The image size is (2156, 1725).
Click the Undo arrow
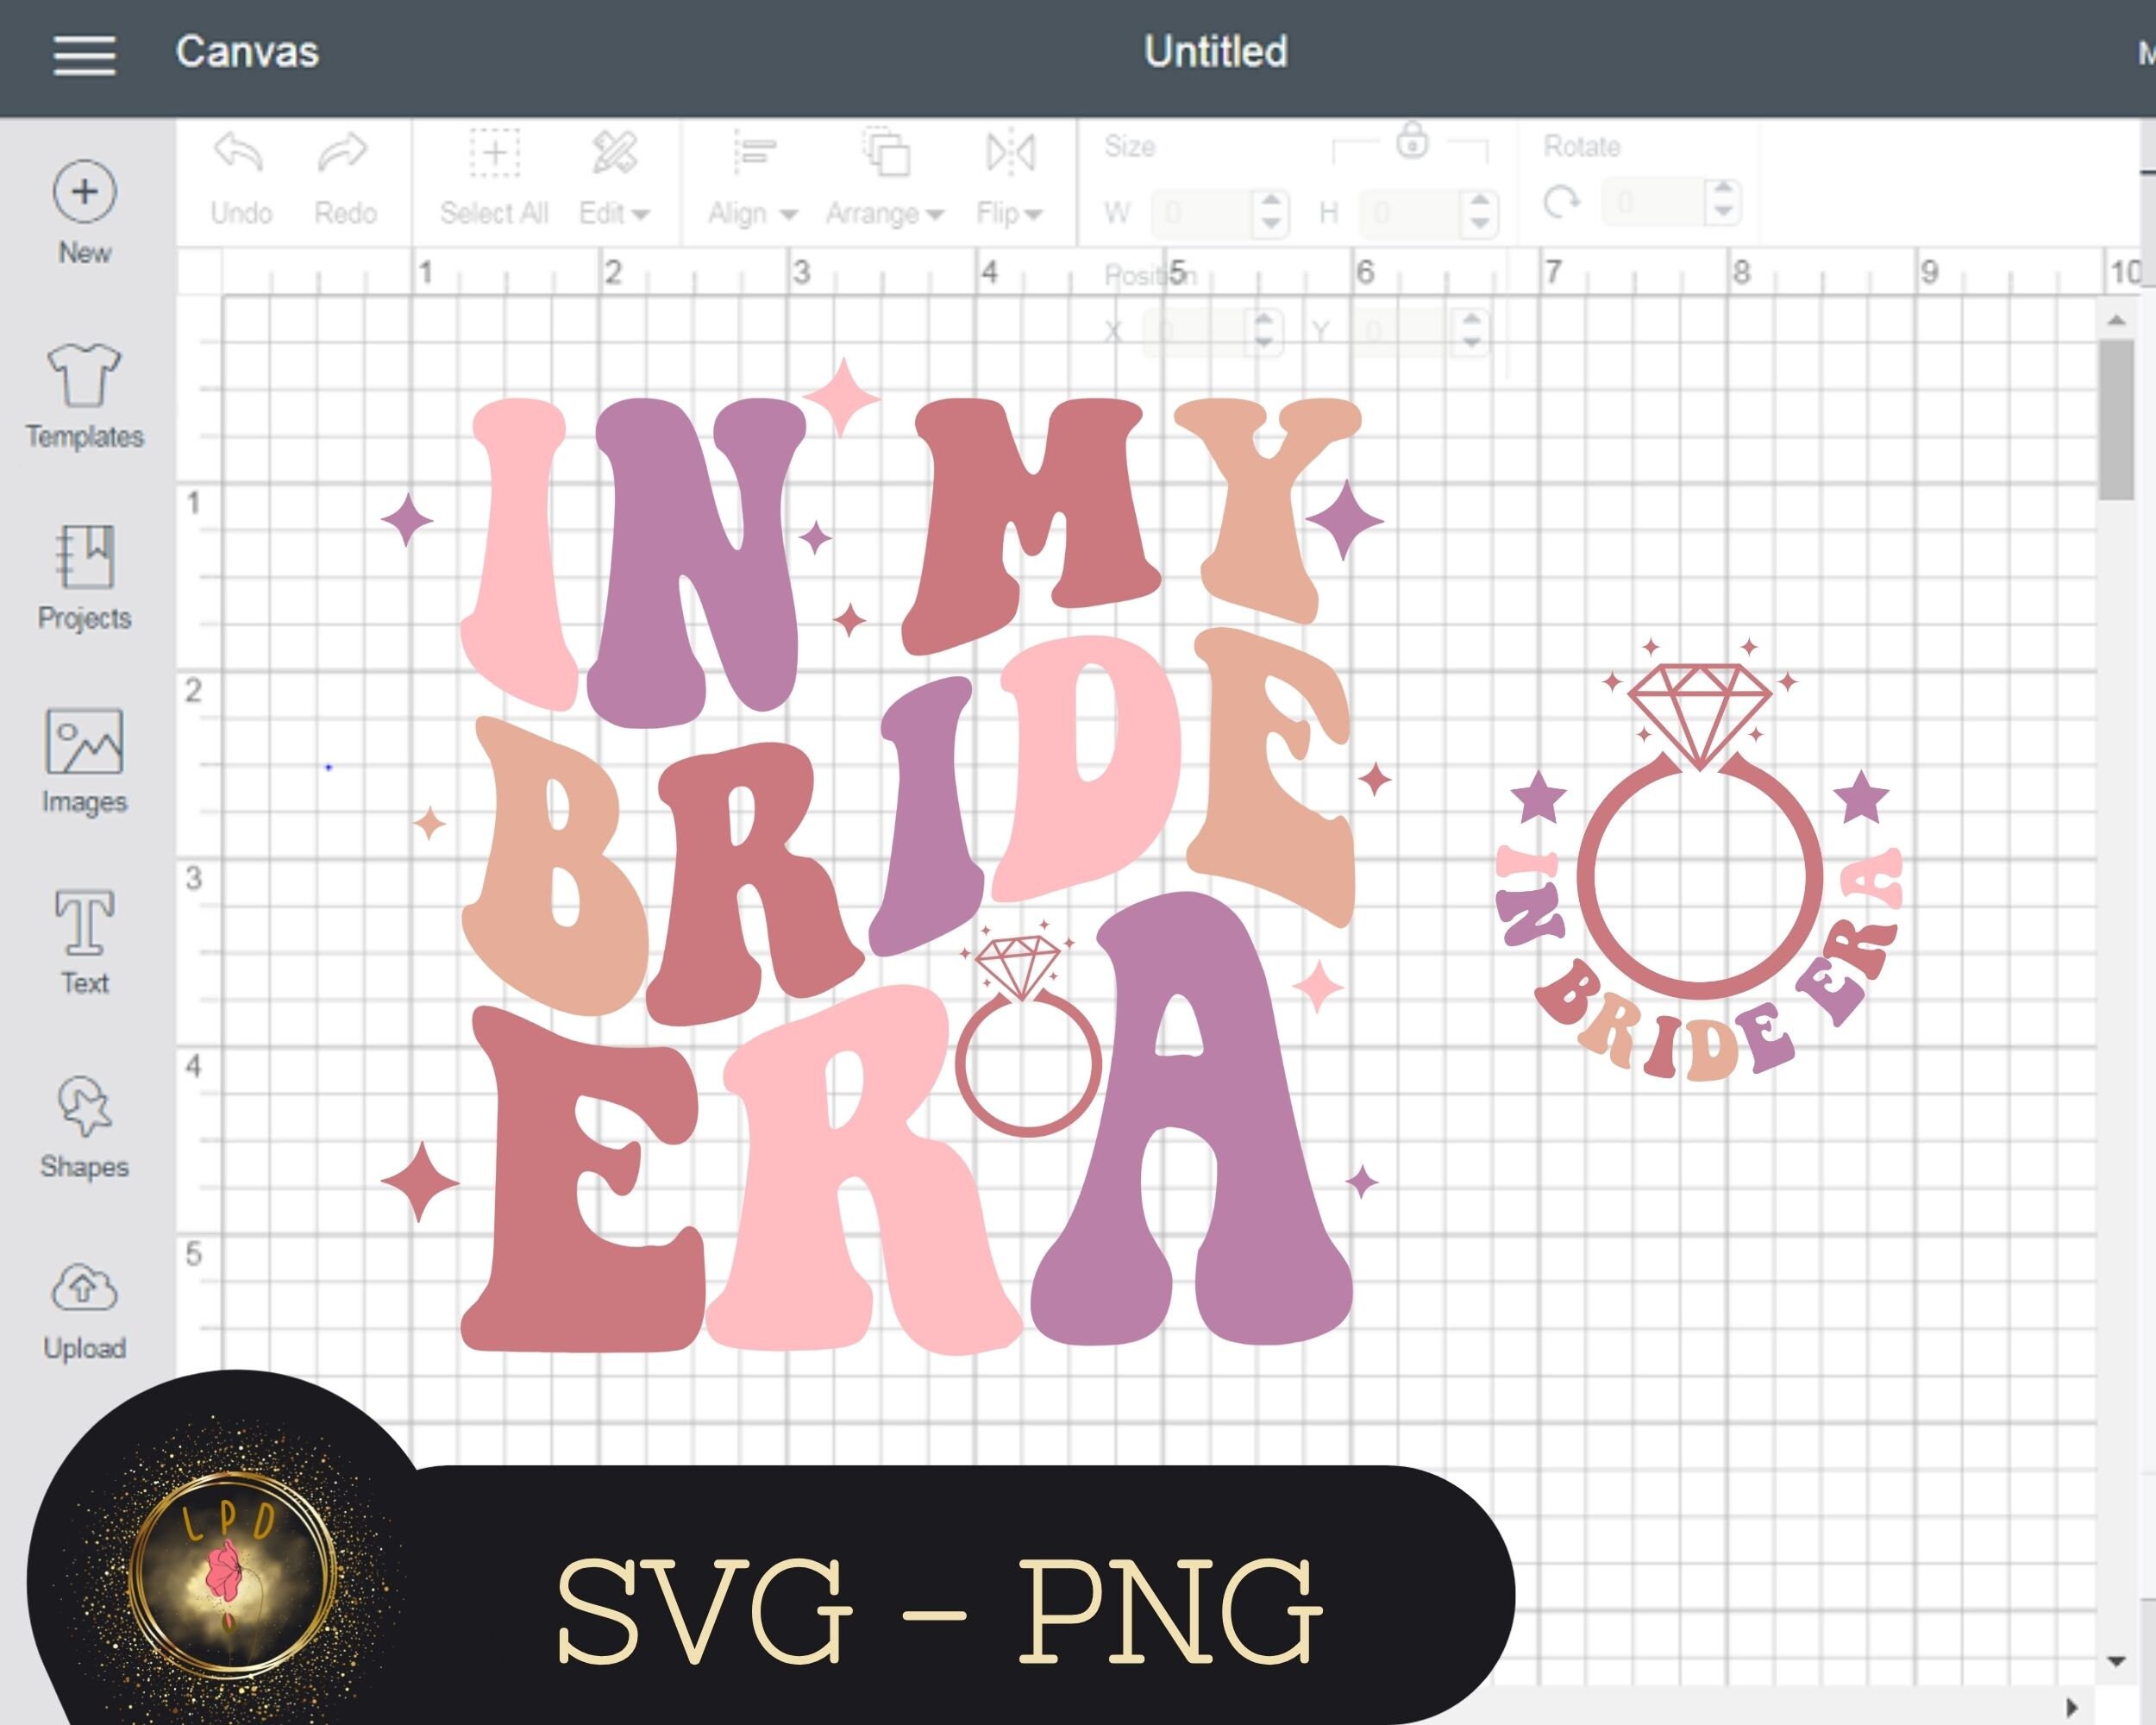[240, 152]
